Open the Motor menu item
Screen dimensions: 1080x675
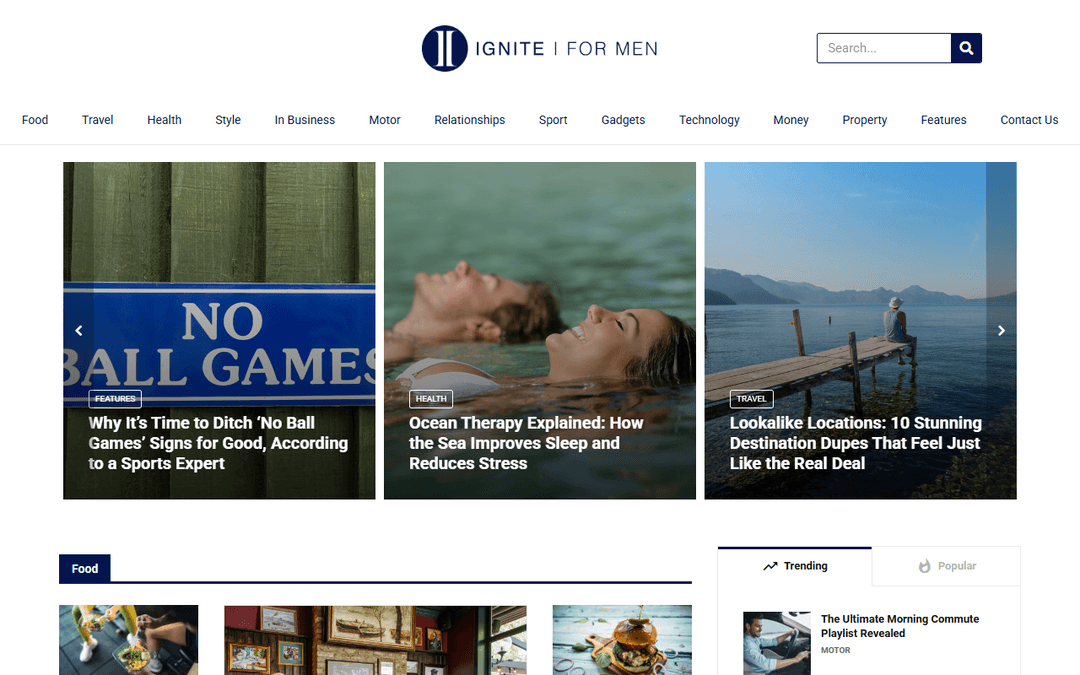(x=384, y=120)
